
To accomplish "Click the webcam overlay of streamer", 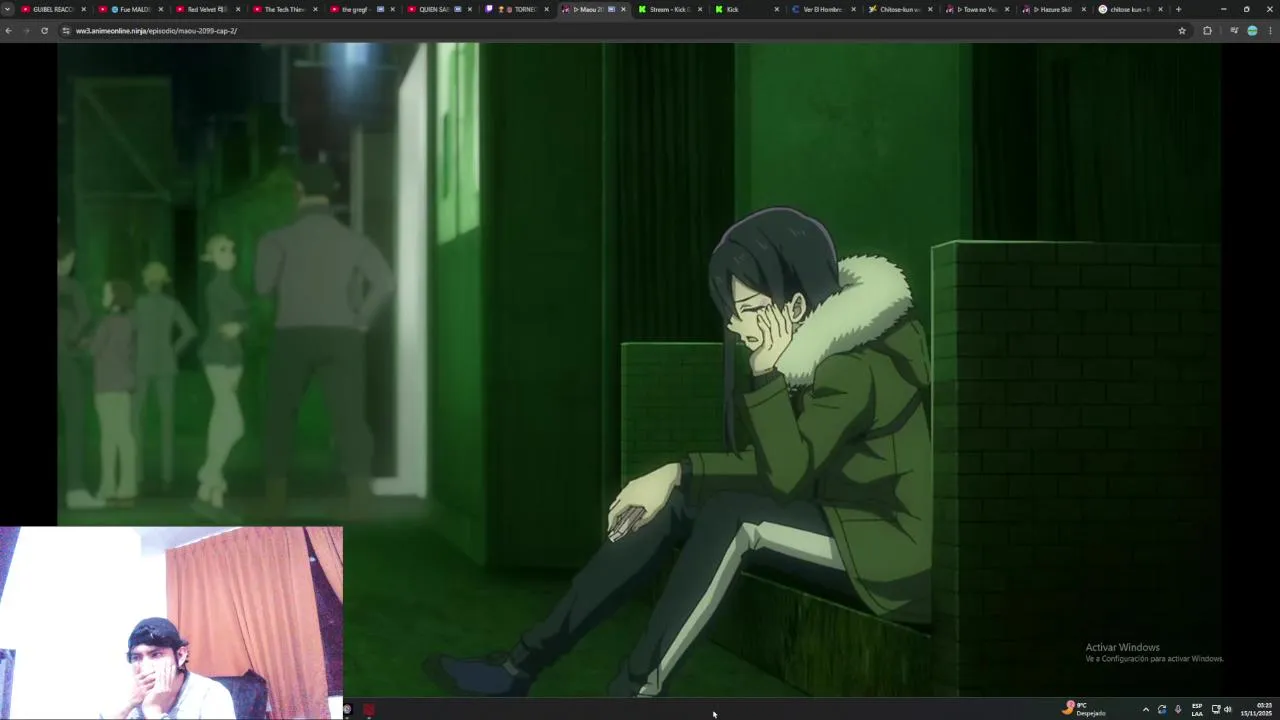I will 171,623.
